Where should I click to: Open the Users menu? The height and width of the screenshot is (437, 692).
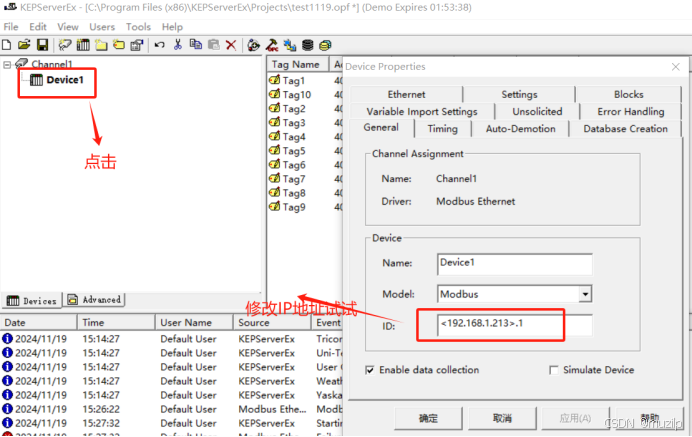click(x=102, y=27)
